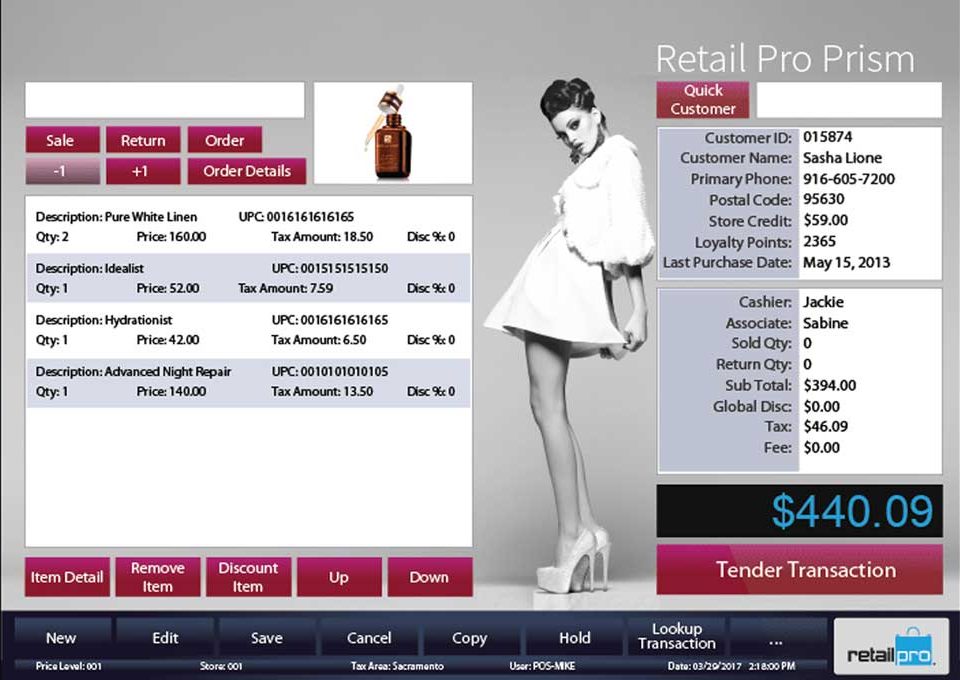Open Order Details
Image resolution: width=960 pixels, height=680 pixels.
coord(247,171)
